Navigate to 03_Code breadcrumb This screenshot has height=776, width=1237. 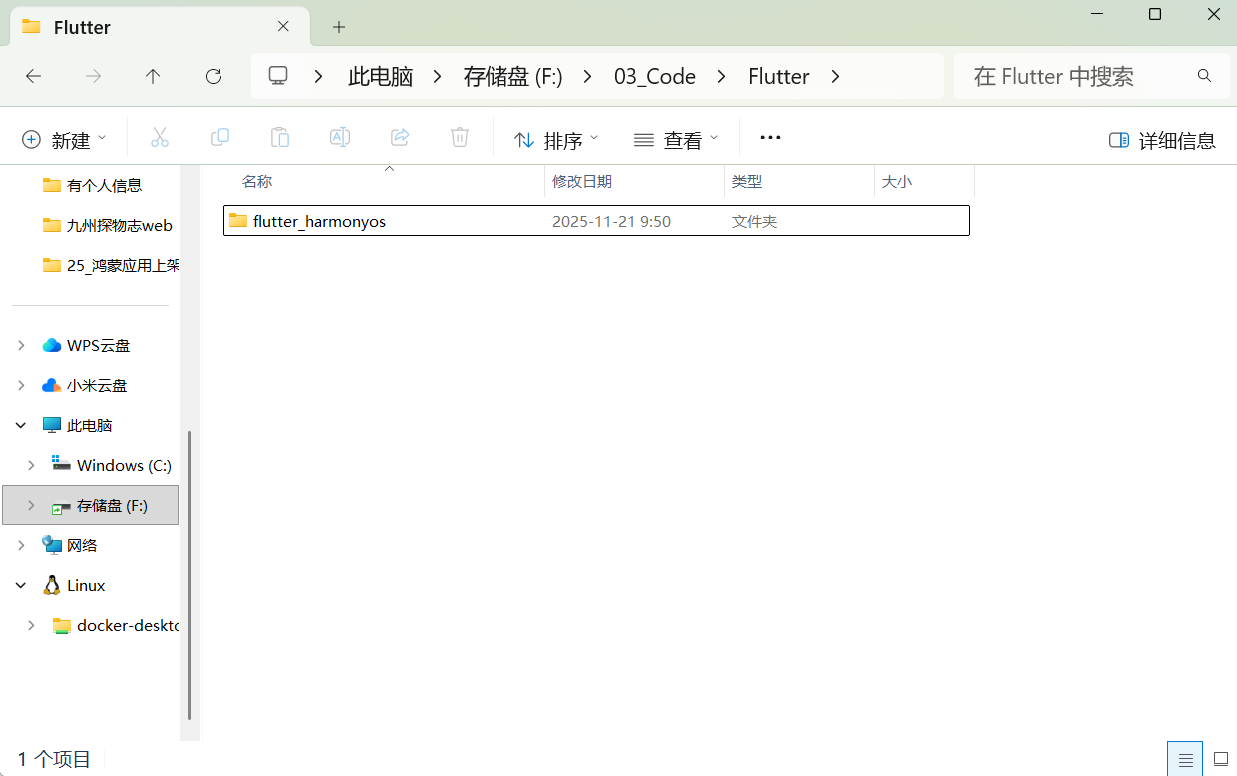click(x=655, y=76)
